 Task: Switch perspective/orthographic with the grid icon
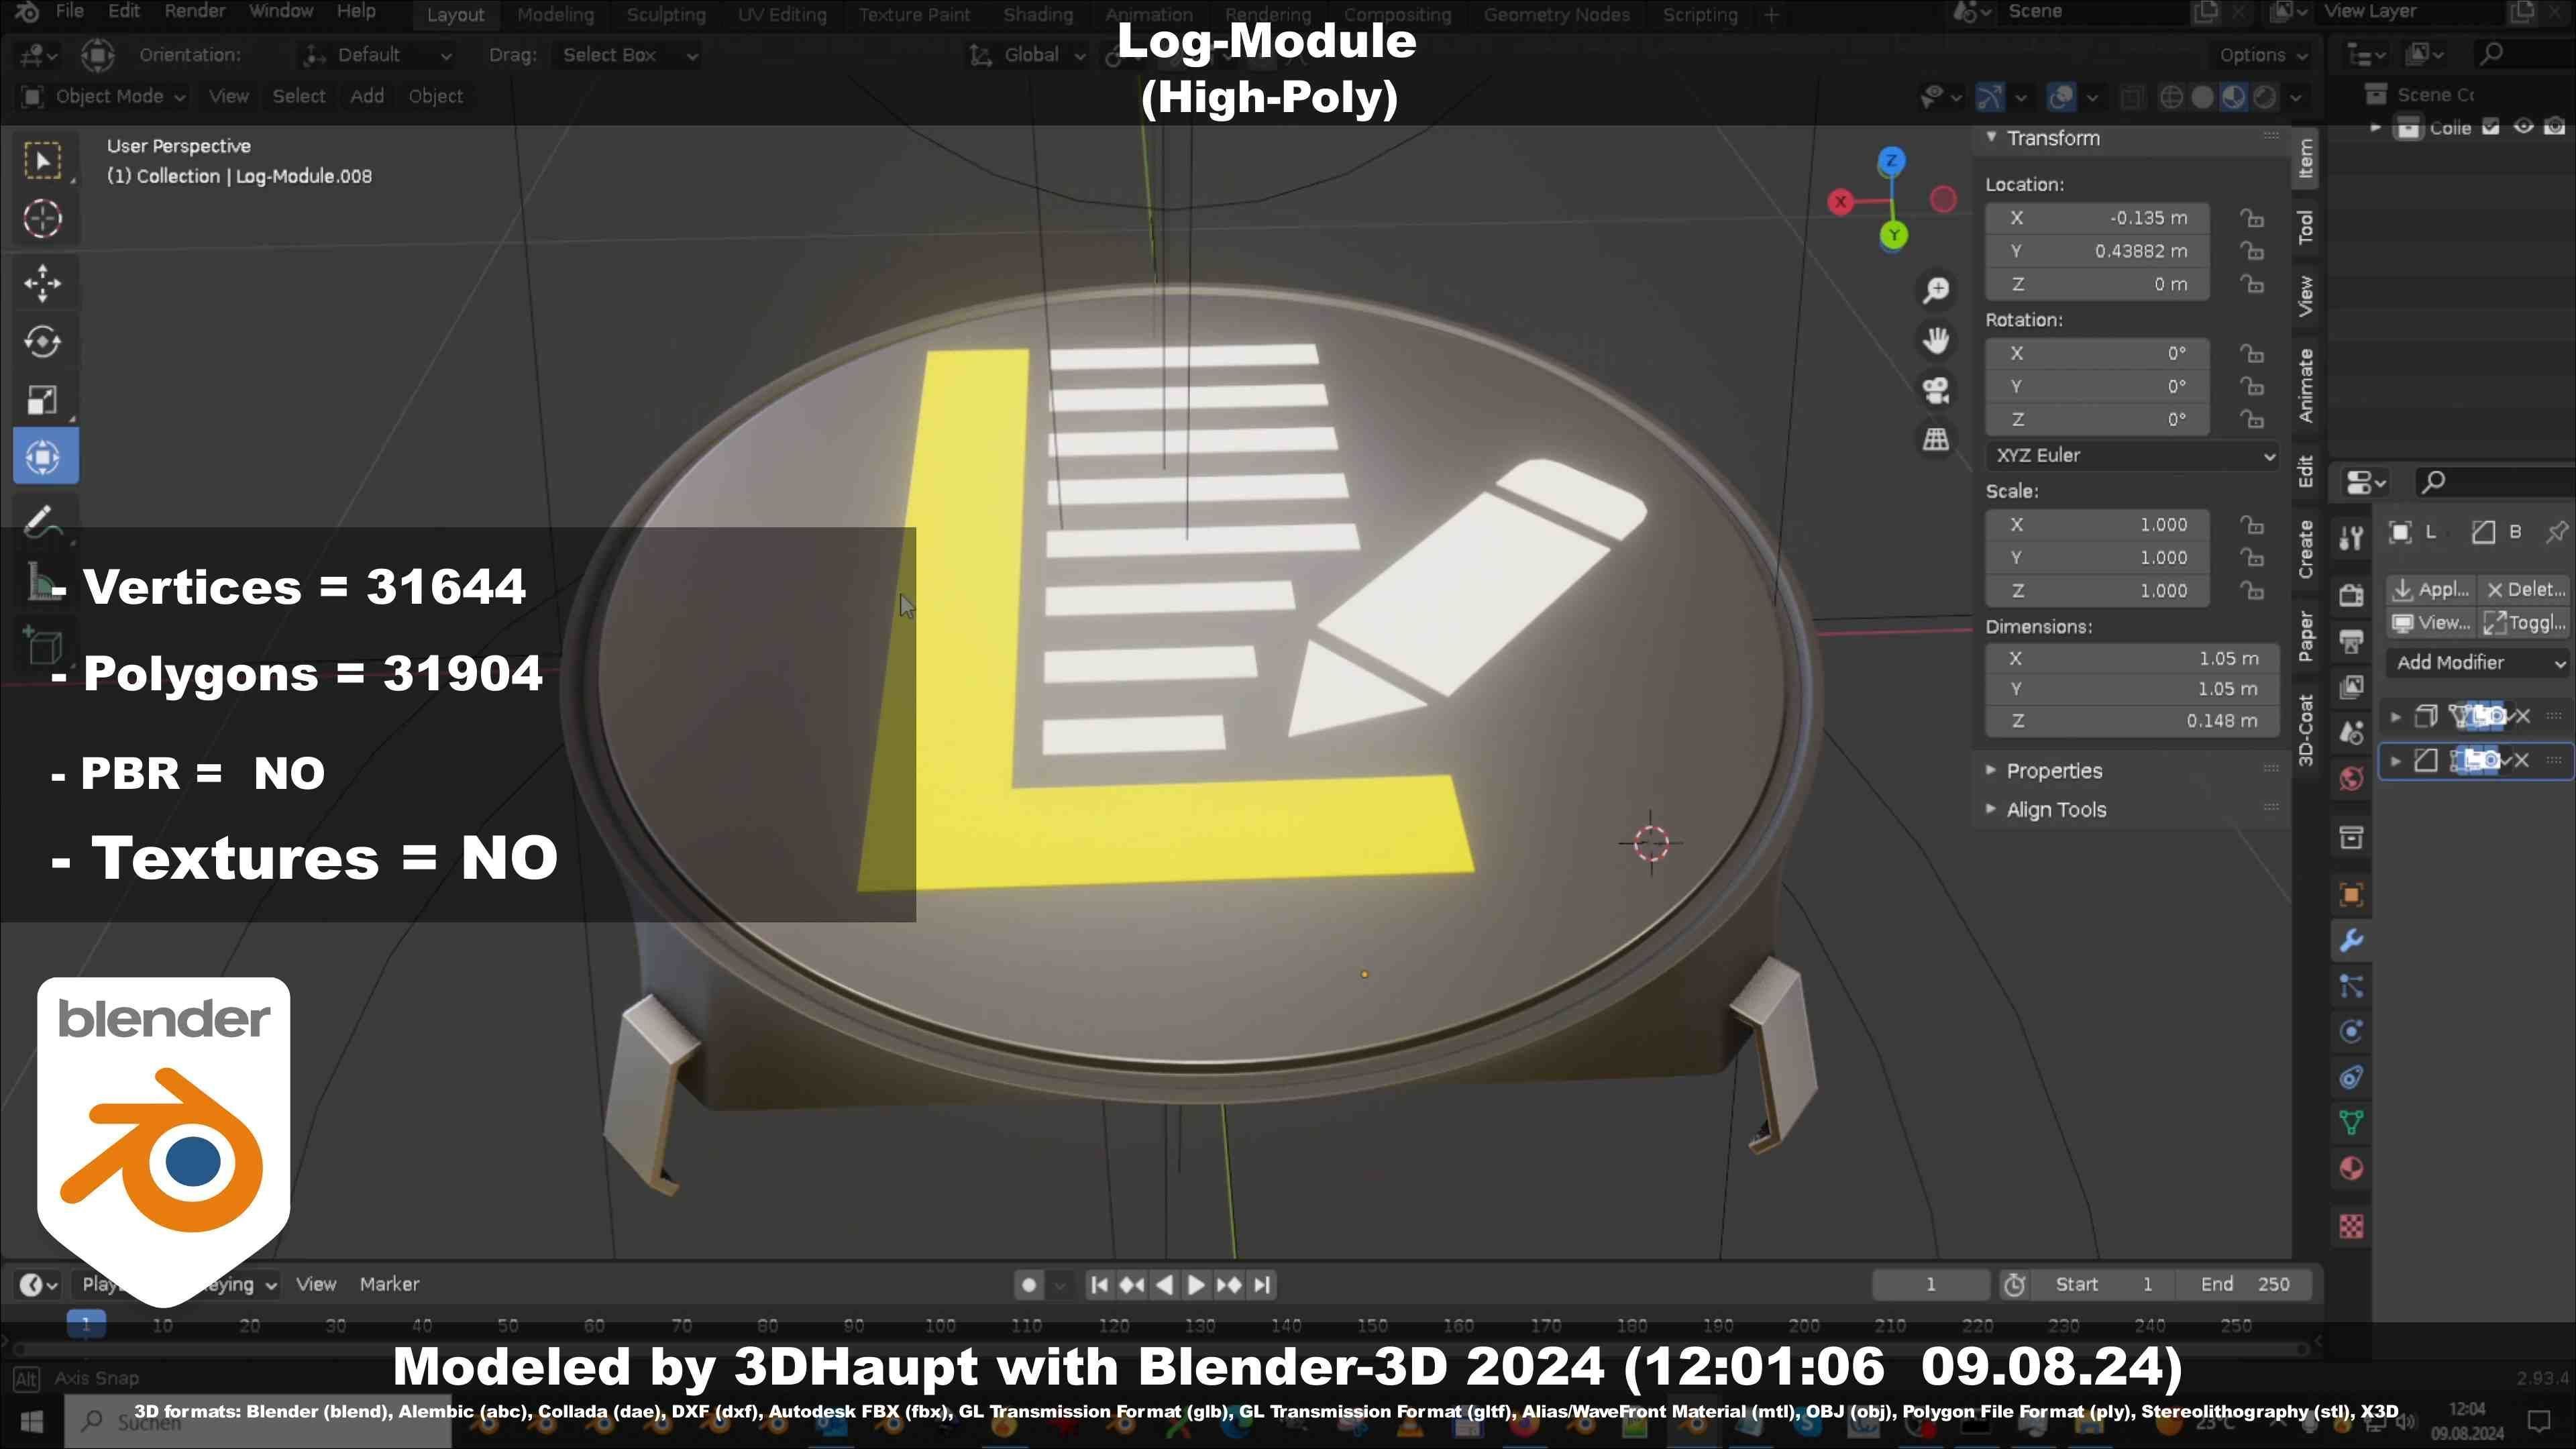pyautogui.click(x=1937, y=439)
